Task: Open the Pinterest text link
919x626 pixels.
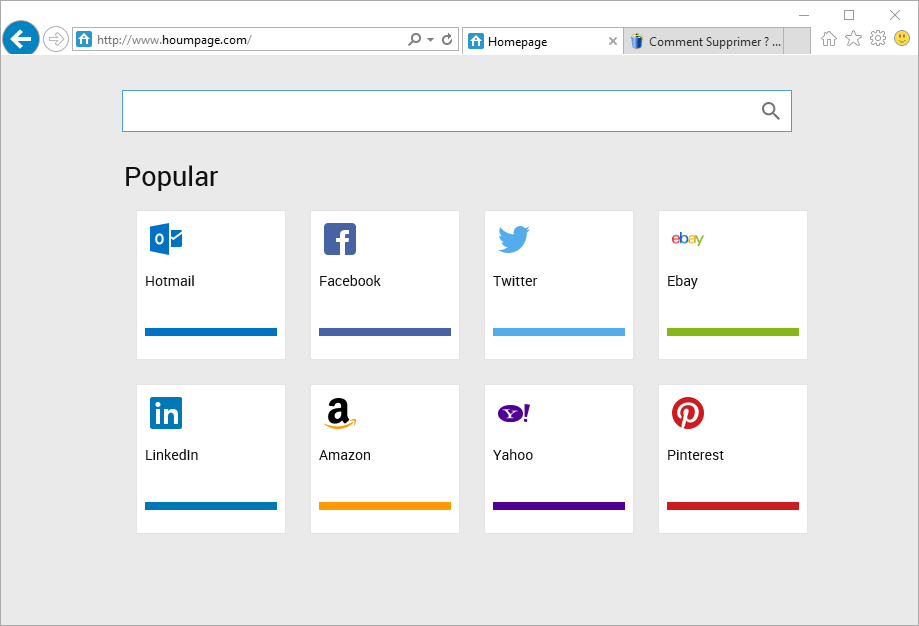Action: (x=695, y=455)
